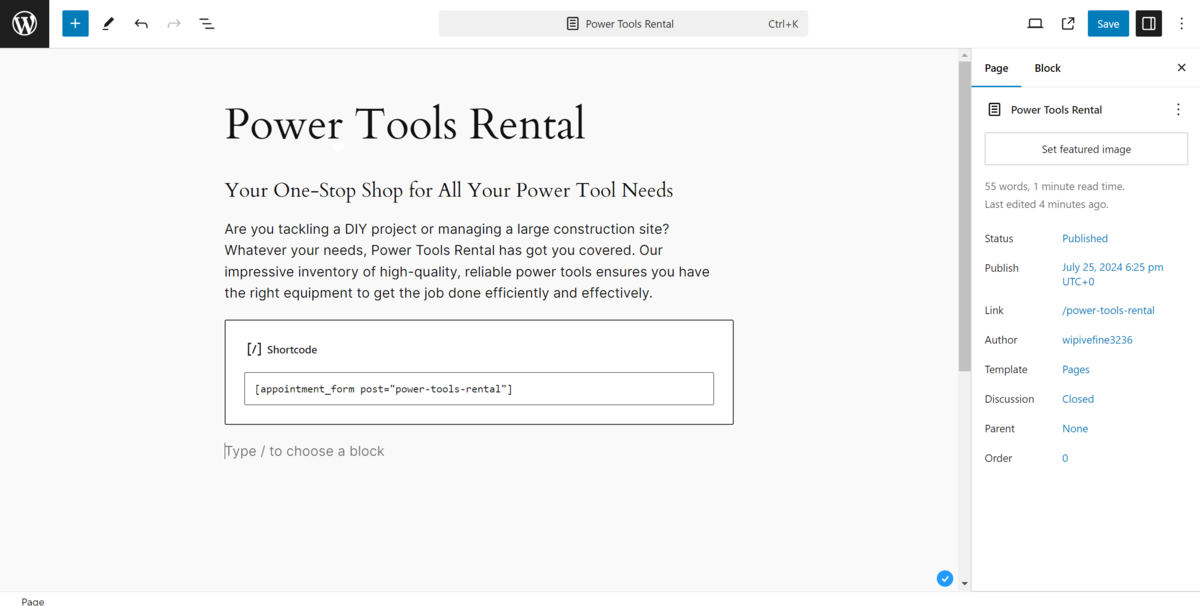1200x606 pixels.
Task: Click page icon in sidebar header
Action: pos(994,110)
